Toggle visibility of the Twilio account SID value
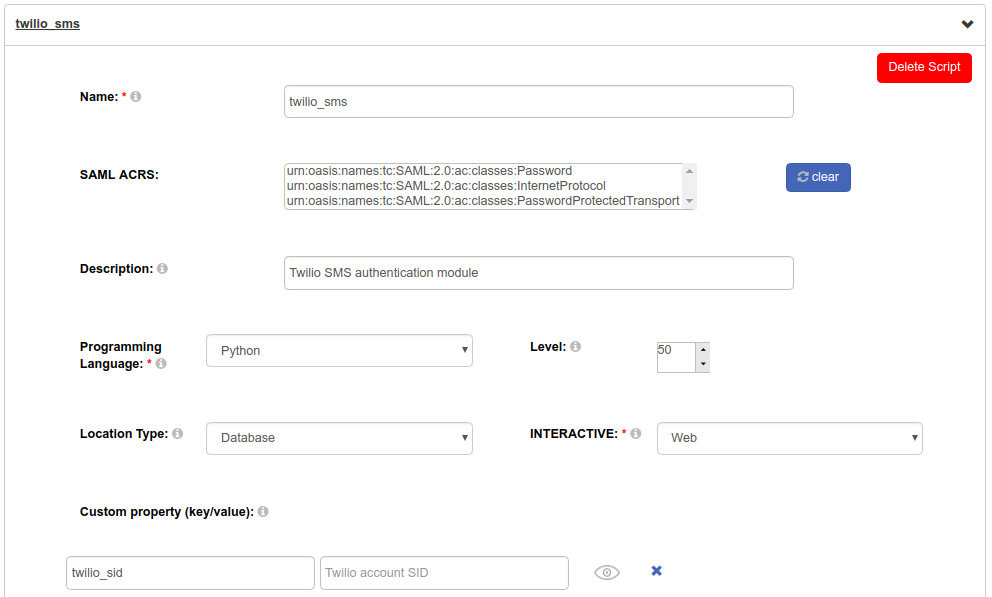992x597 pixels. pos(606,571)
